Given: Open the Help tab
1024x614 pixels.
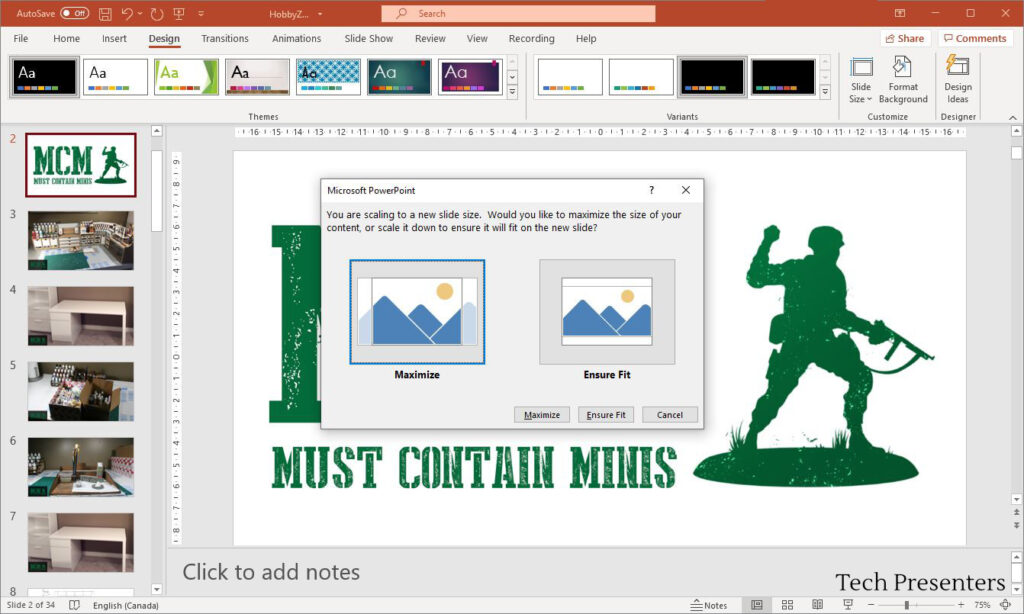Looking at the screenshot, I should pos(586,39).
